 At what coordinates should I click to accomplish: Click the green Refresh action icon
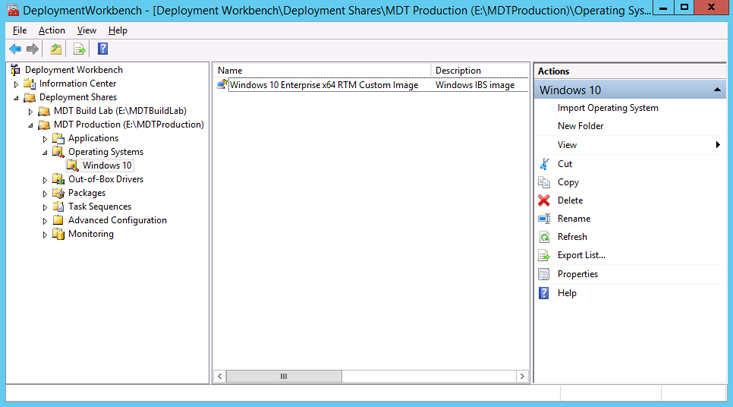544,237
